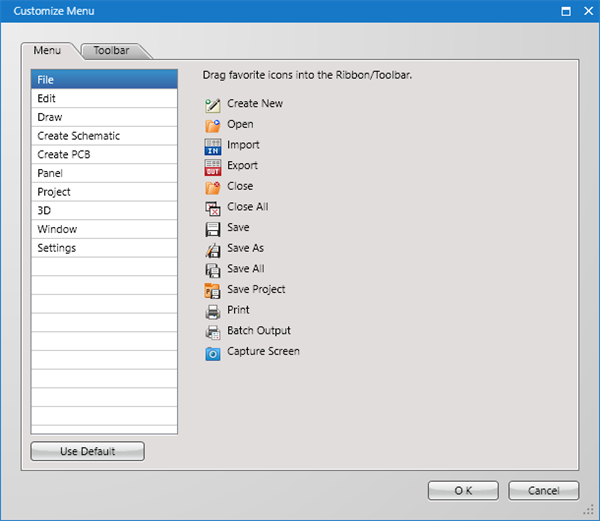The image size is (600, 521).
Task: Click the Save Project icon
Action: [212, 290]
